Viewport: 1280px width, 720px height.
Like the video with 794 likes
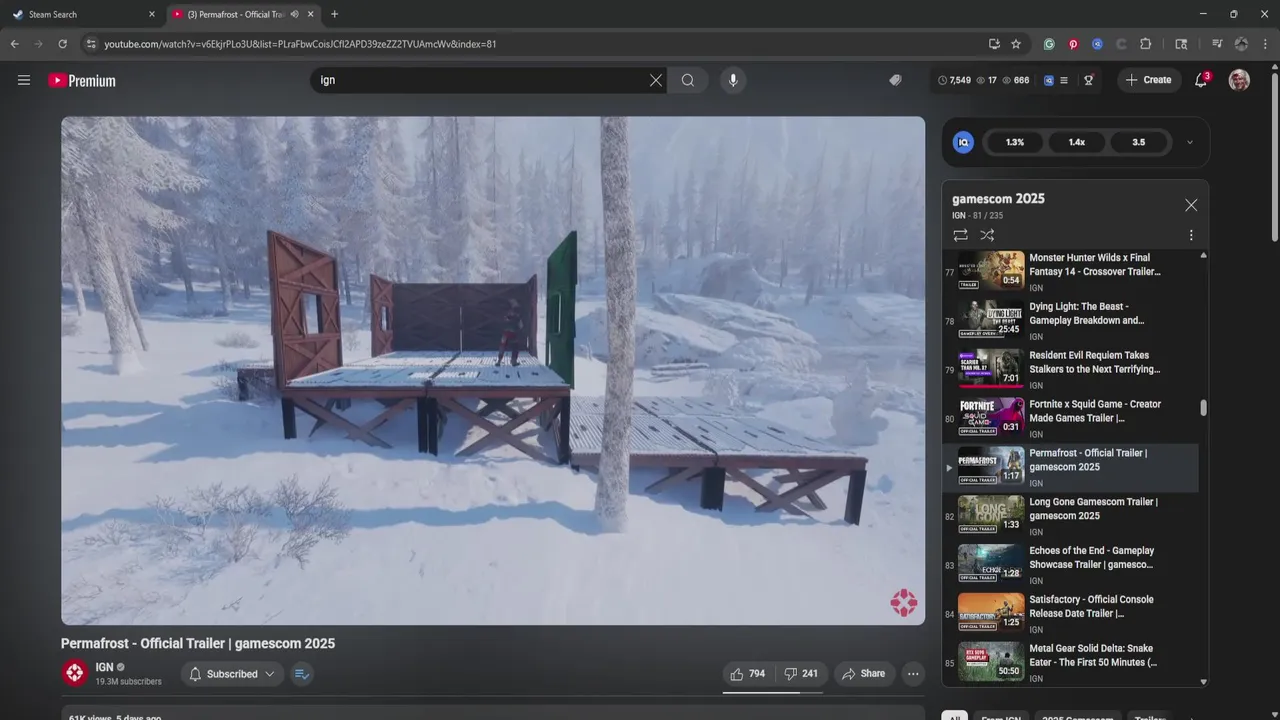[747, 674]
